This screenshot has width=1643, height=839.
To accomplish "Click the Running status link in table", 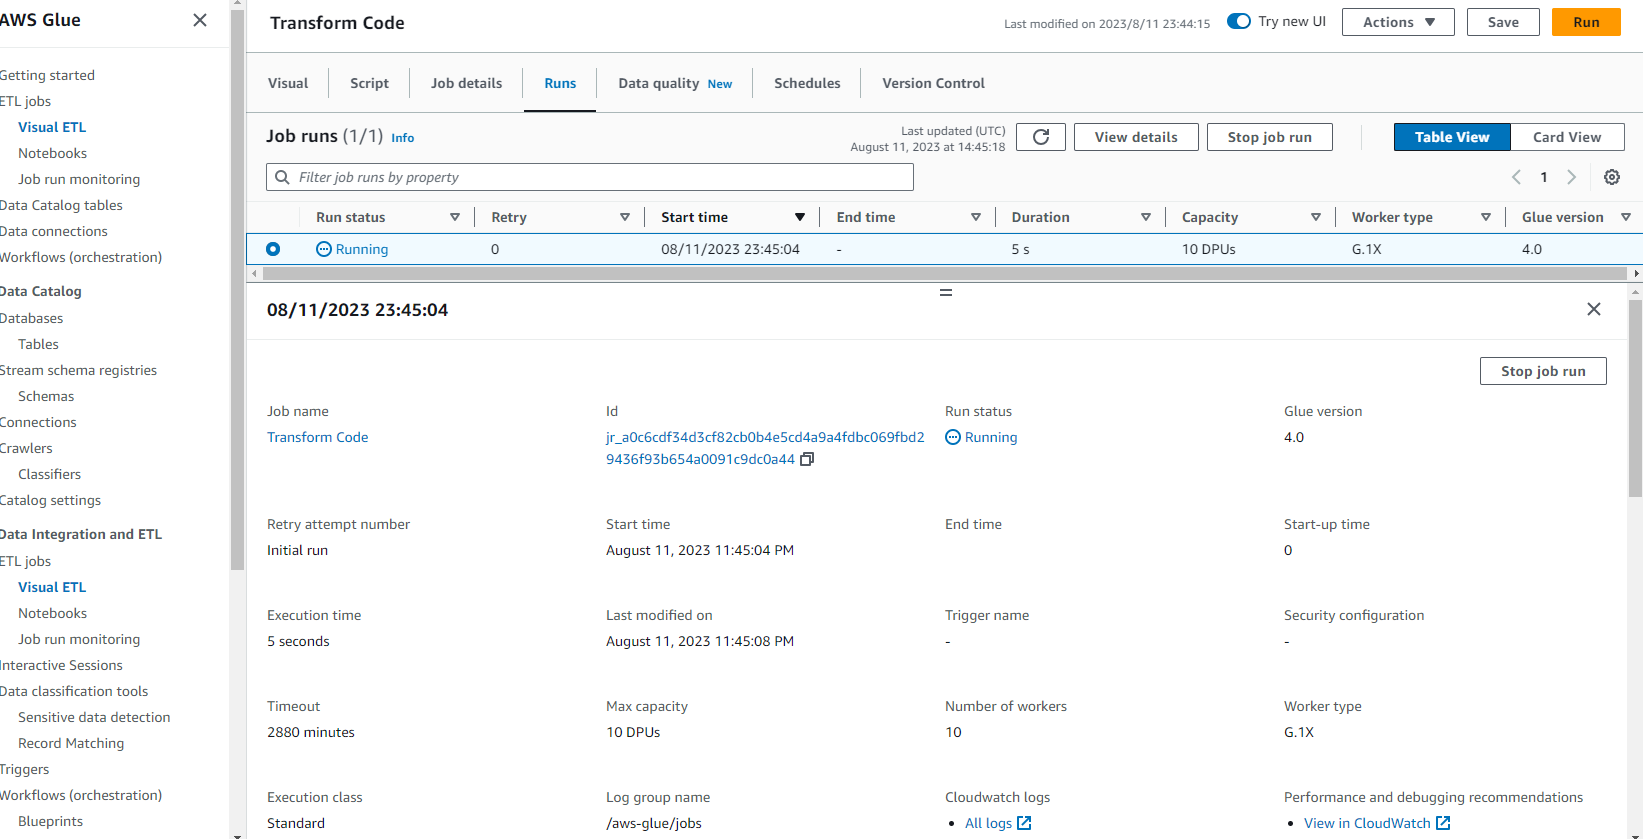I will [362, 249].
